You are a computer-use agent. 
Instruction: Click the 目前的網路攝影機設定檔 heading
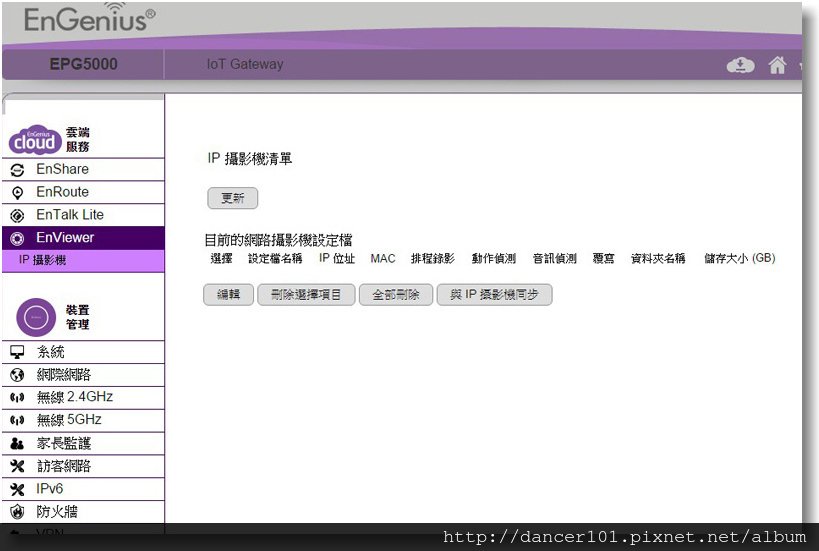pyautogui.click(x=278, y=240)
